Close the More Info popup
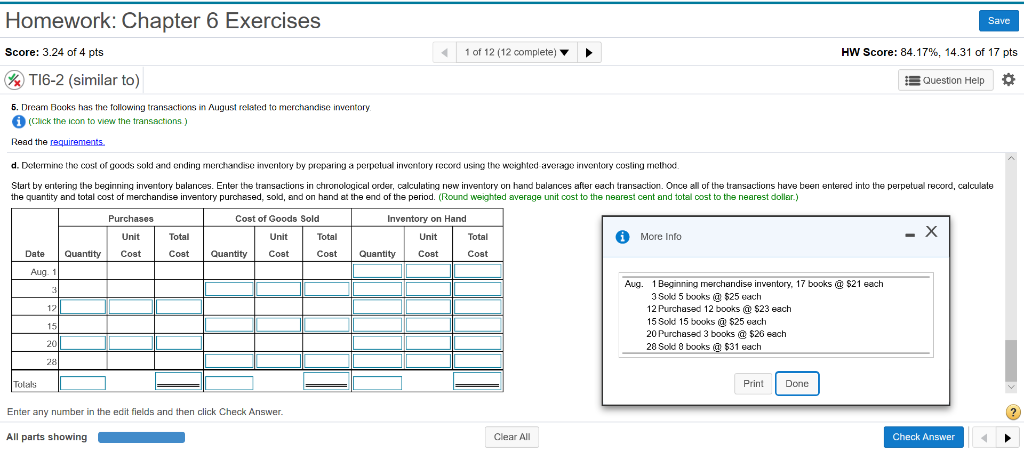Screen dimensions: 1024x452 point(931,232)
